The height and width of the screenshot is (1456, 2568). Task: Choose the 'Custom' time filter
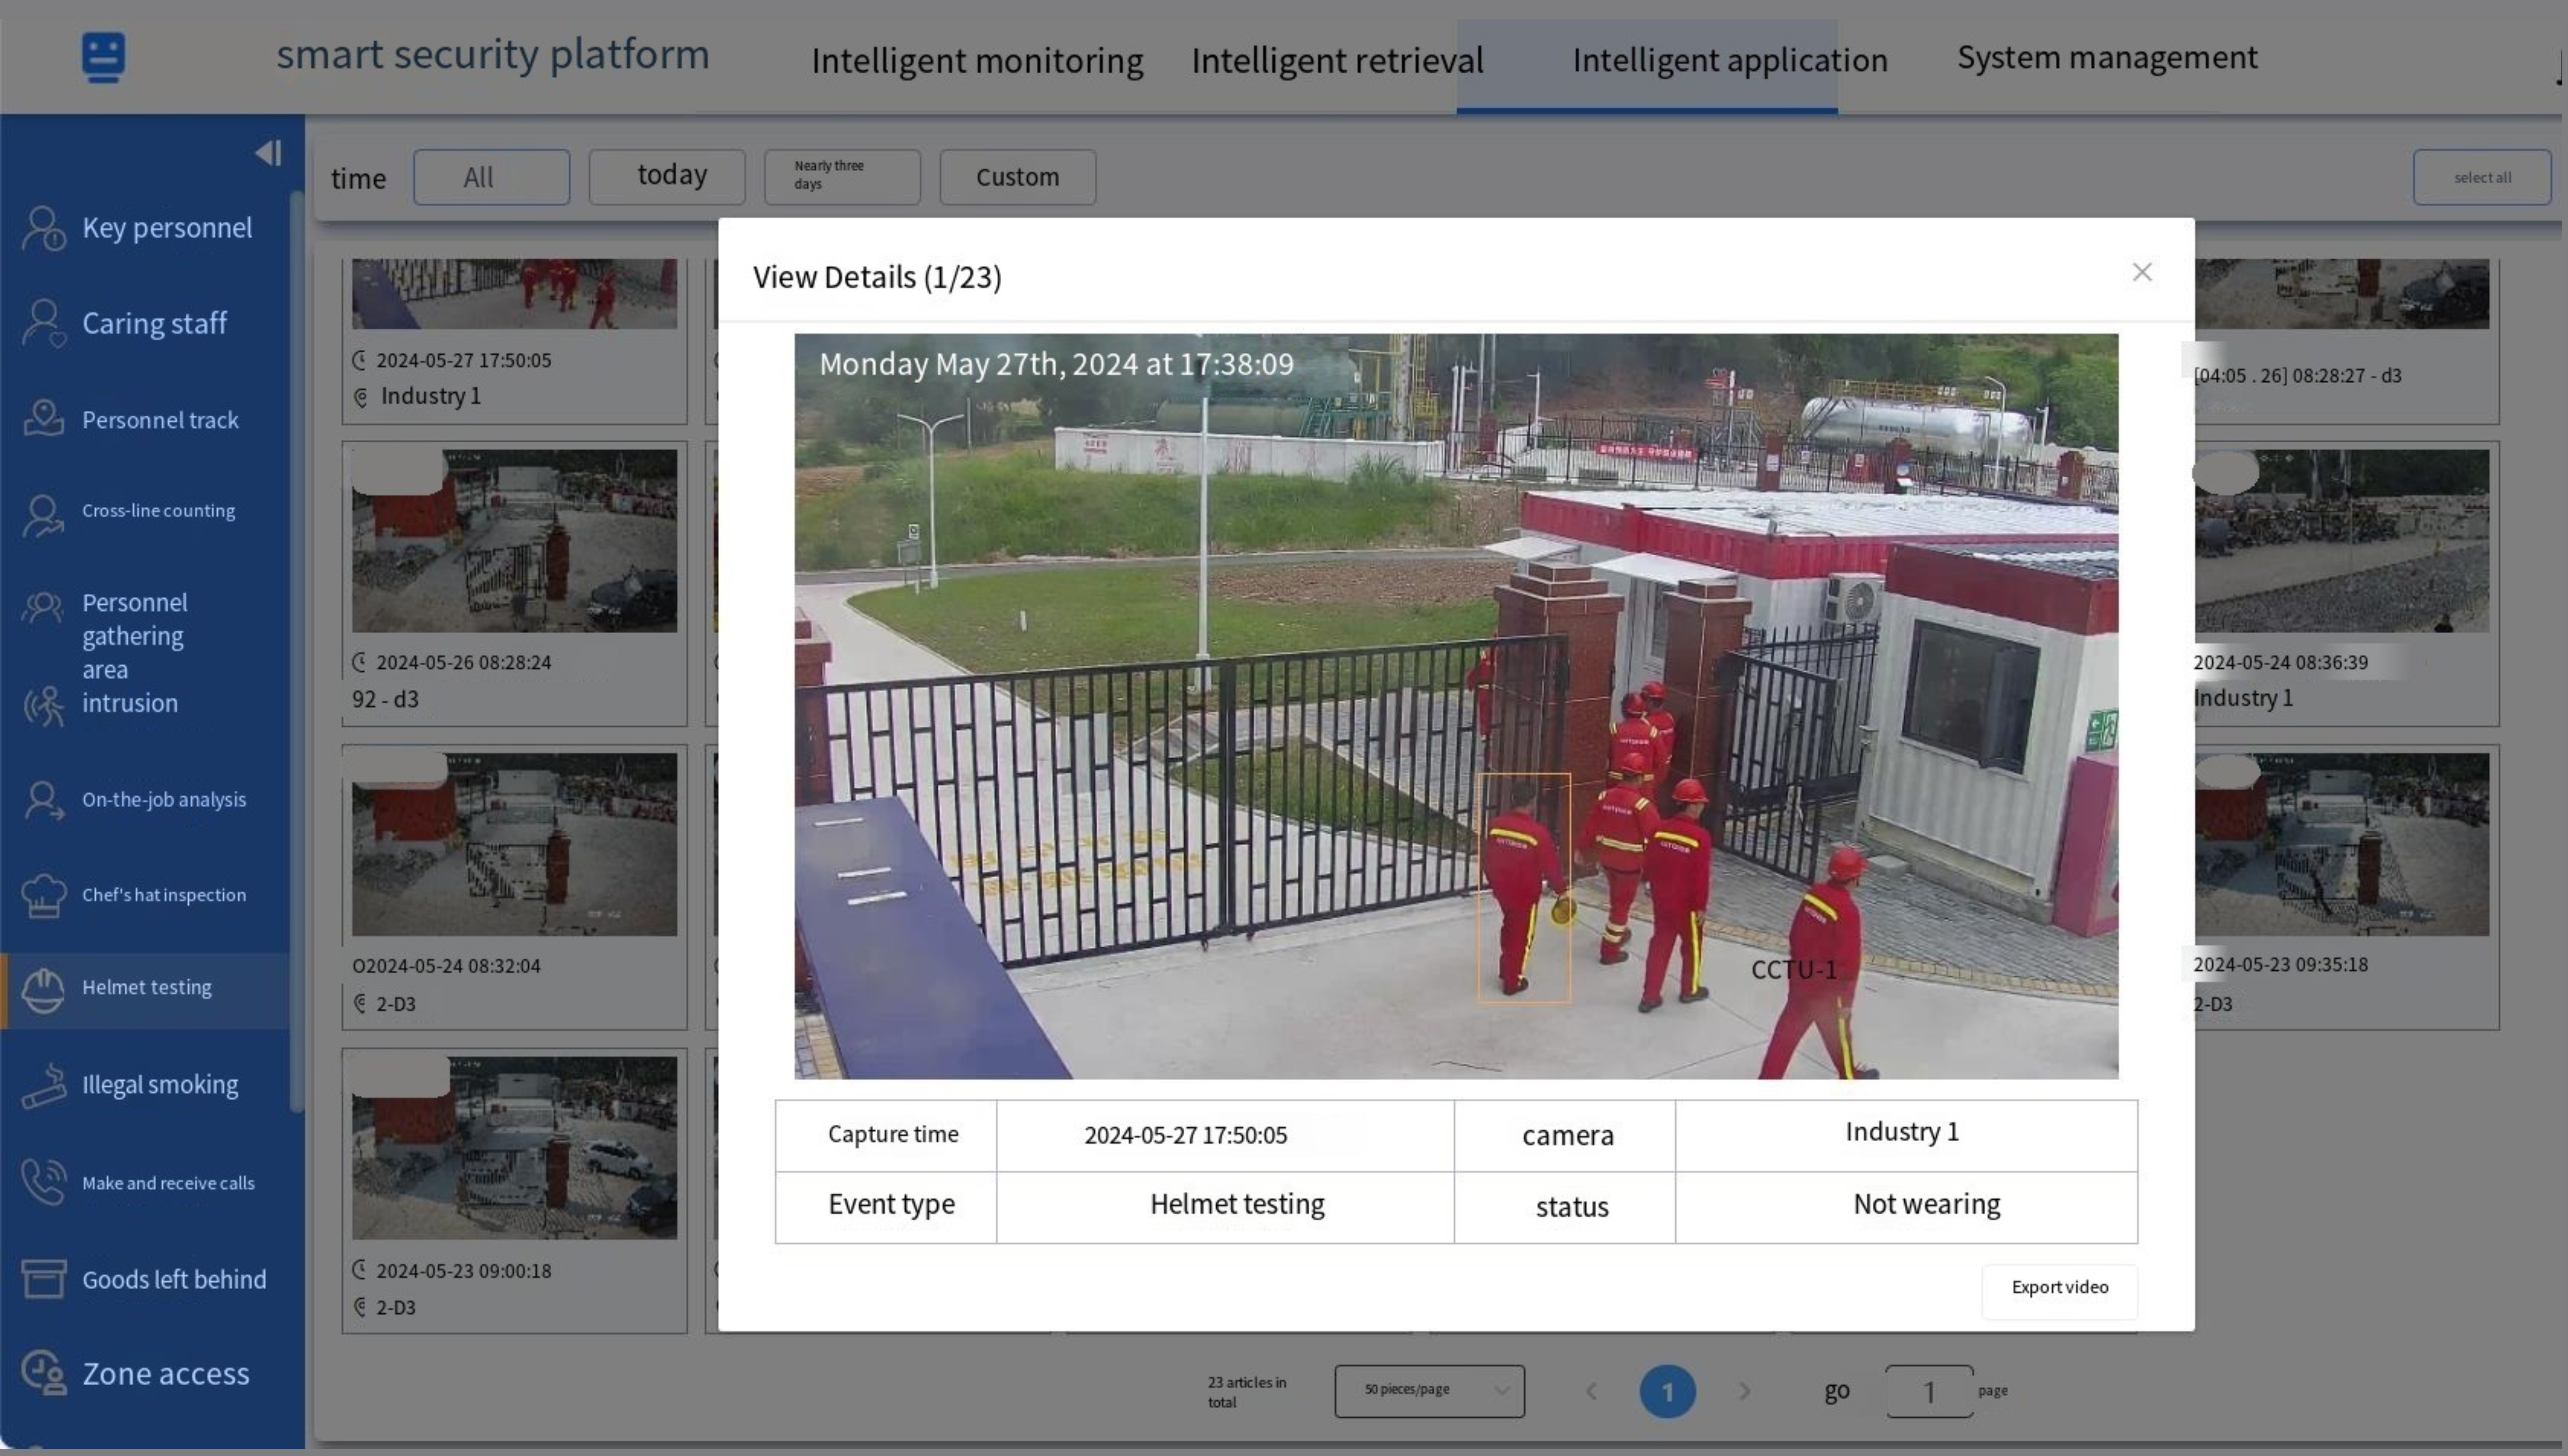pyautogui.click(x=1017, y=177)
